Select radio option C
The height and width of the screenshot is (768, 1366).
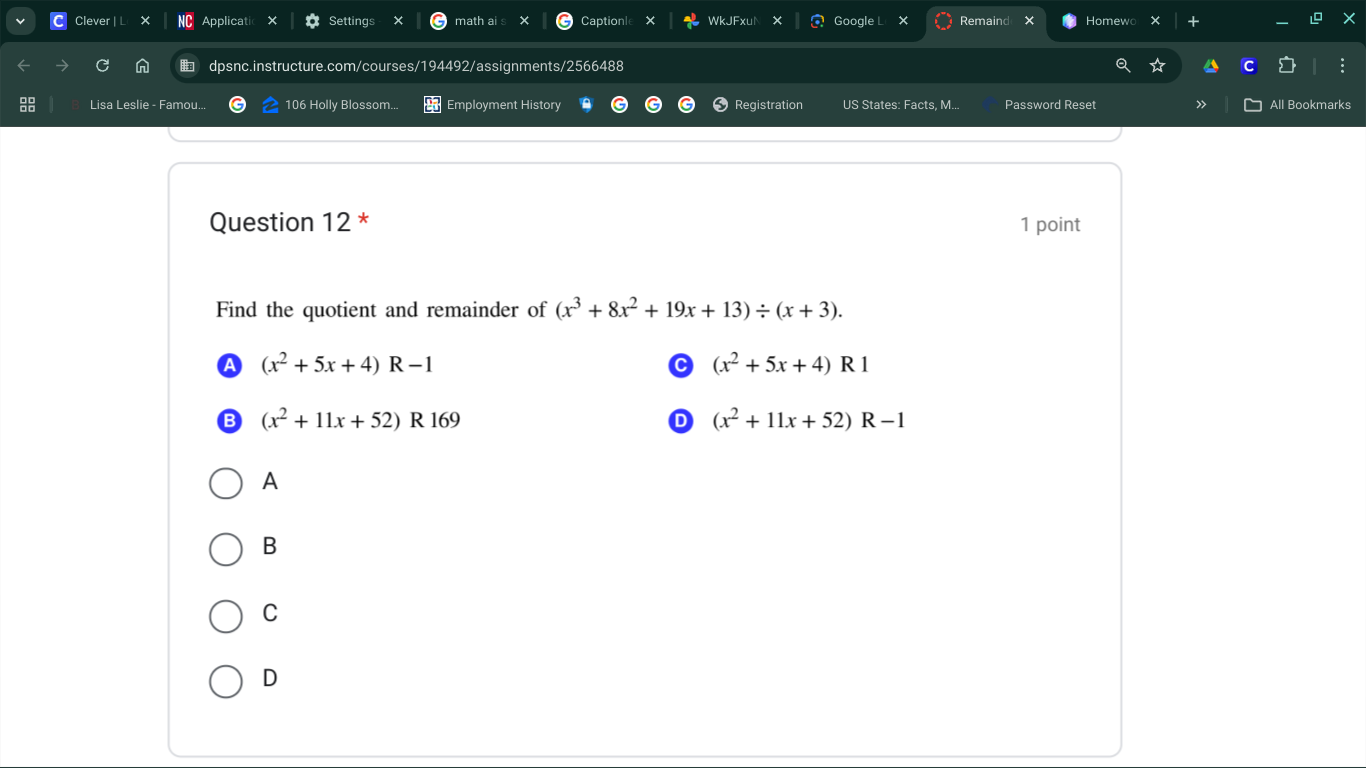point(226,616)
